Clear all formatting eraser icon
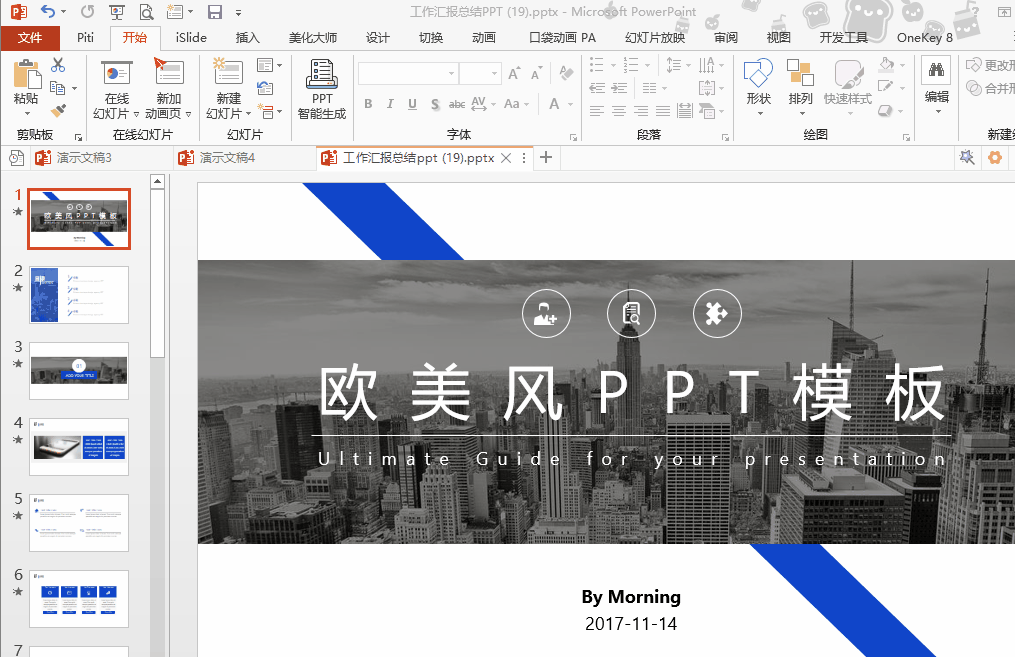Image resolution: width=1015 pixels, height=657 pixels. [x=566, y=73]
